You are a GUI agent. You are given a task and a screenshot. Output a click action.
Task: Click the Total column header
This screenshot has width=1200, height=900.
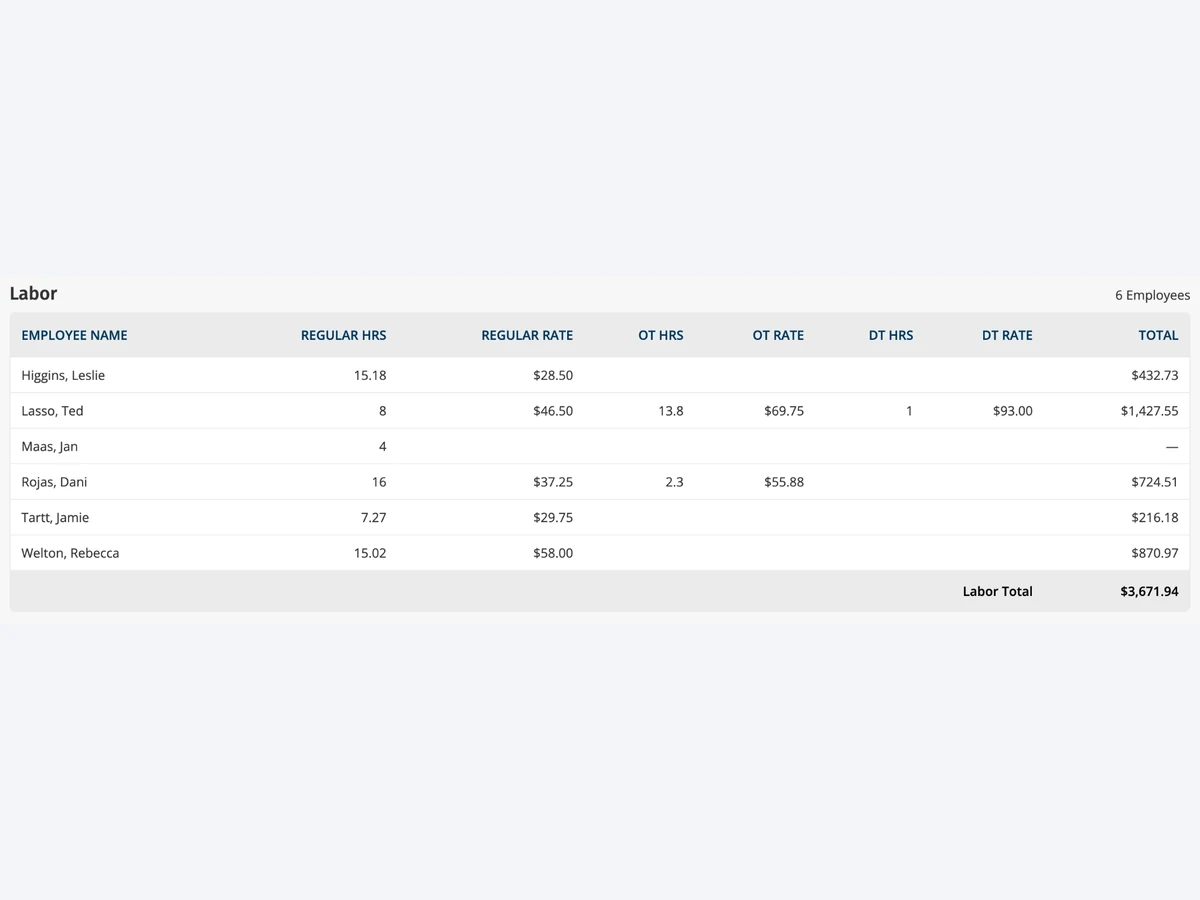coord(1158,335)
